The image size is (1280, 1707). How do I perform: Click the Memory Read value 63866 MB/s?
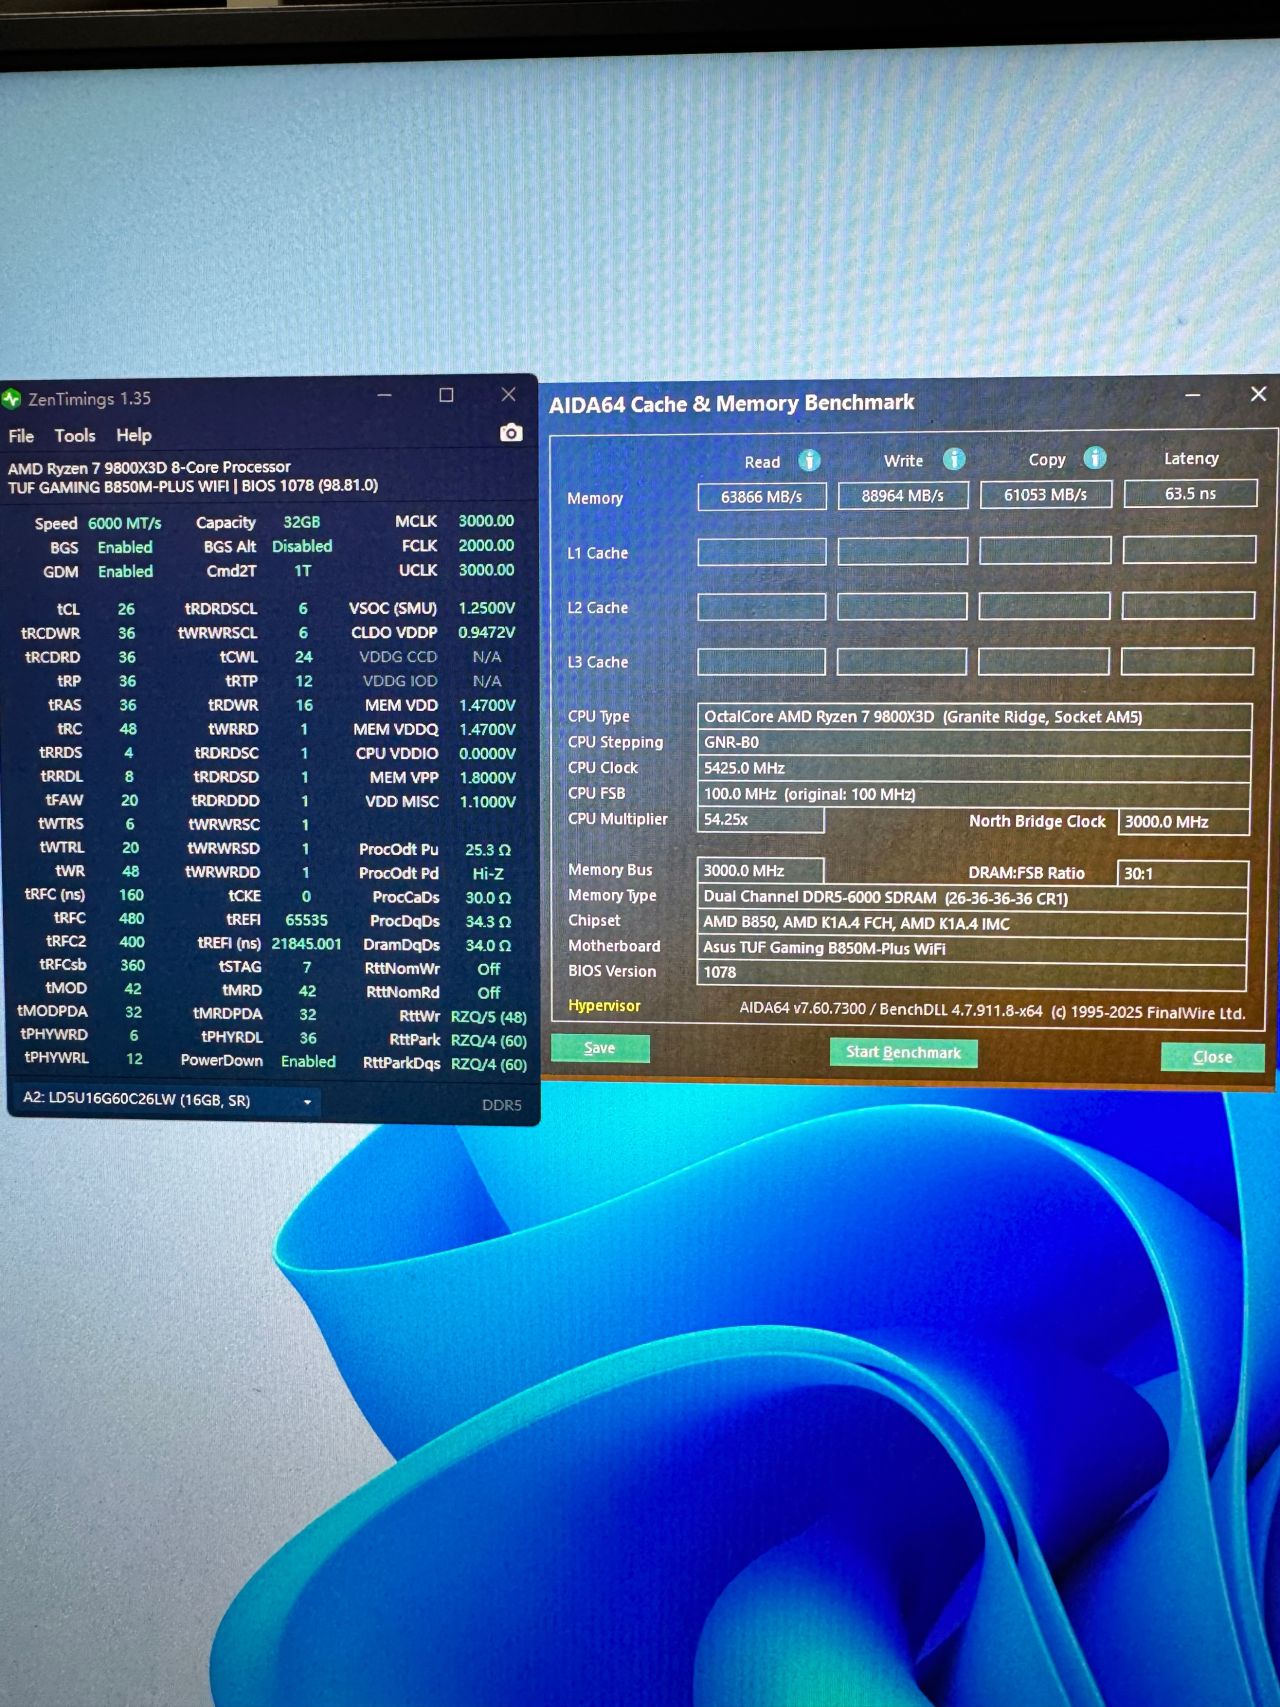pos(762,496)
